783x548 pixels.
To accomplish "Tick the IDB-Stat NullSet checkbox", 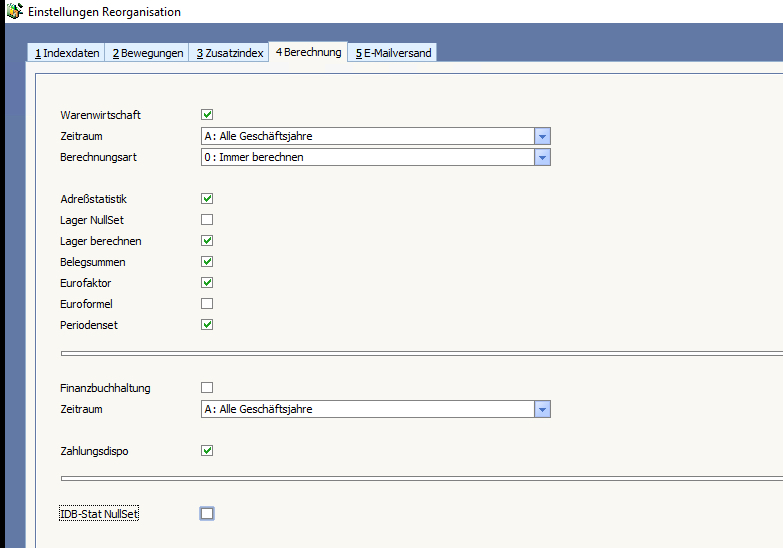I will (207, 514).
